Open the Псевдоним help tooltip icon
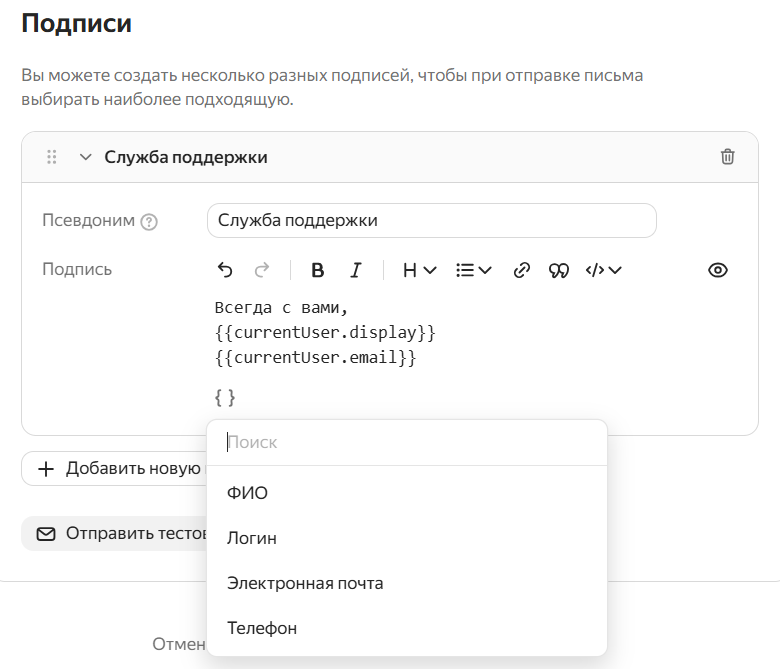Image resolution: width=780 pixels, height=669 pixels. click(x=149, y=221)
